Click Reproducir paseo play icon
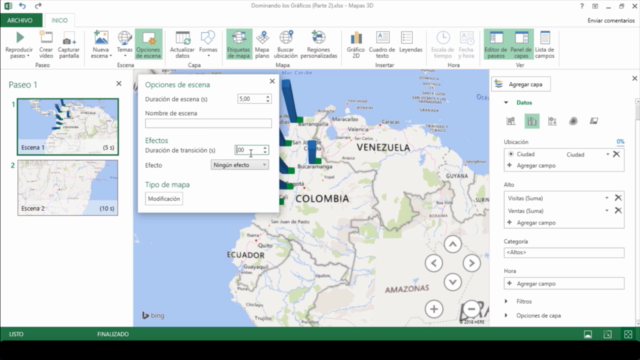This screenshot has width=640, height=360. coord(19,38)
